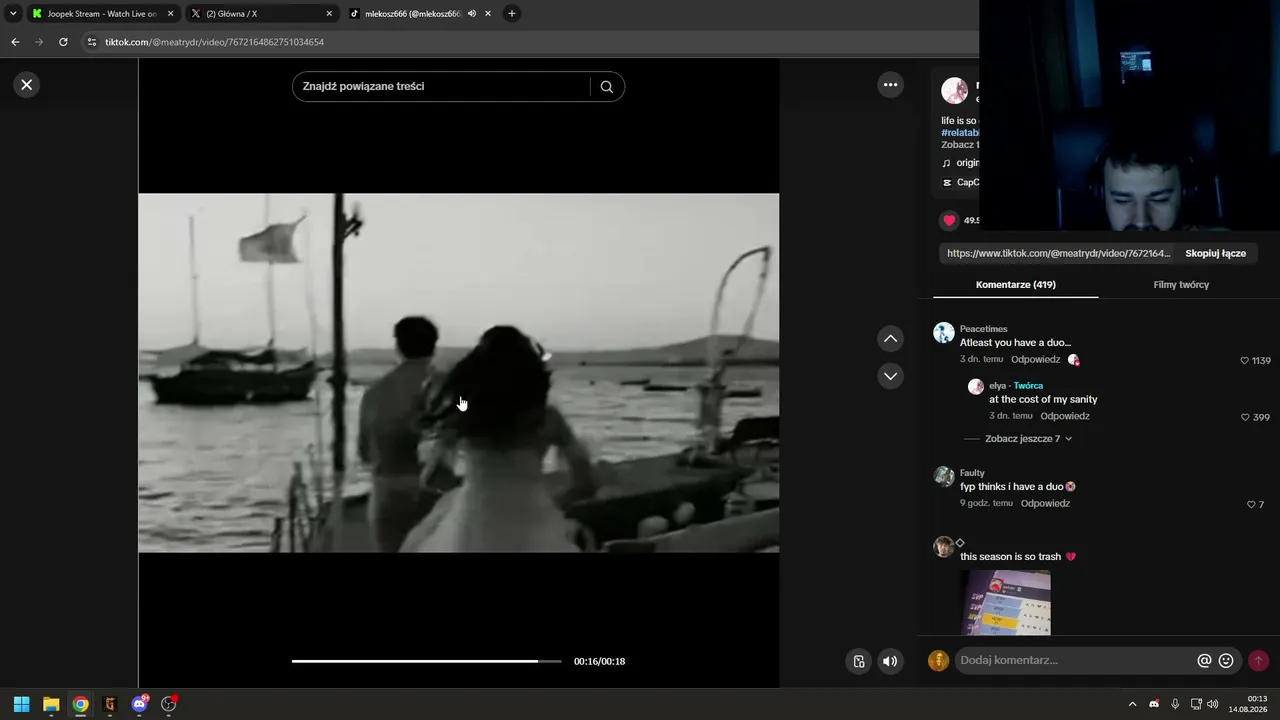
Task: Switch to Filmy twórcy tab
Action: (x=1181, y=285)
